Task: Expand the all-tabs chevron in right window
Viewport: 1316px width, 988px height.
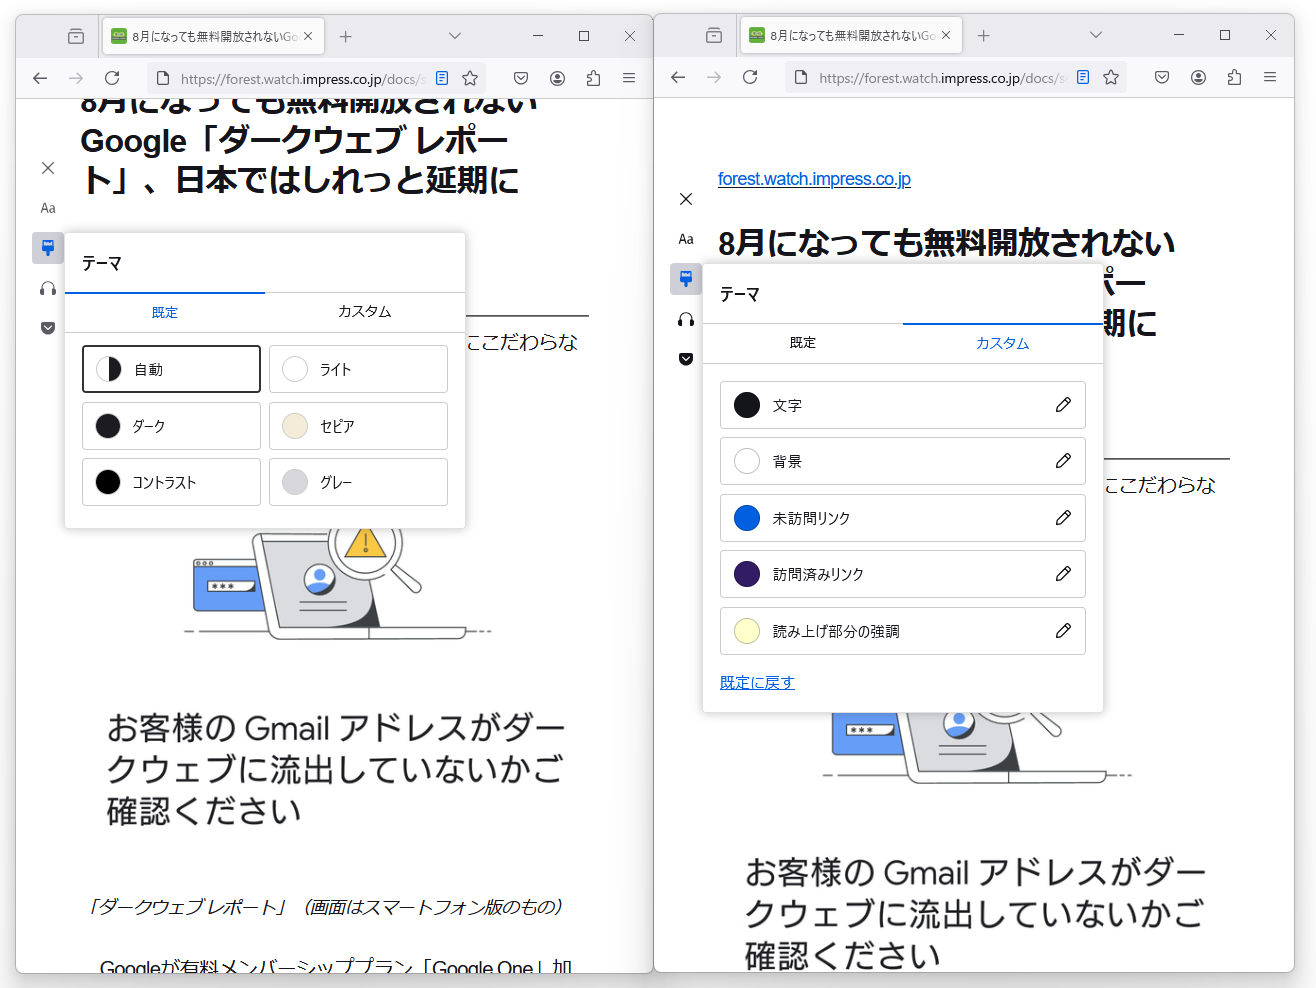Action: pos(1095,35)
